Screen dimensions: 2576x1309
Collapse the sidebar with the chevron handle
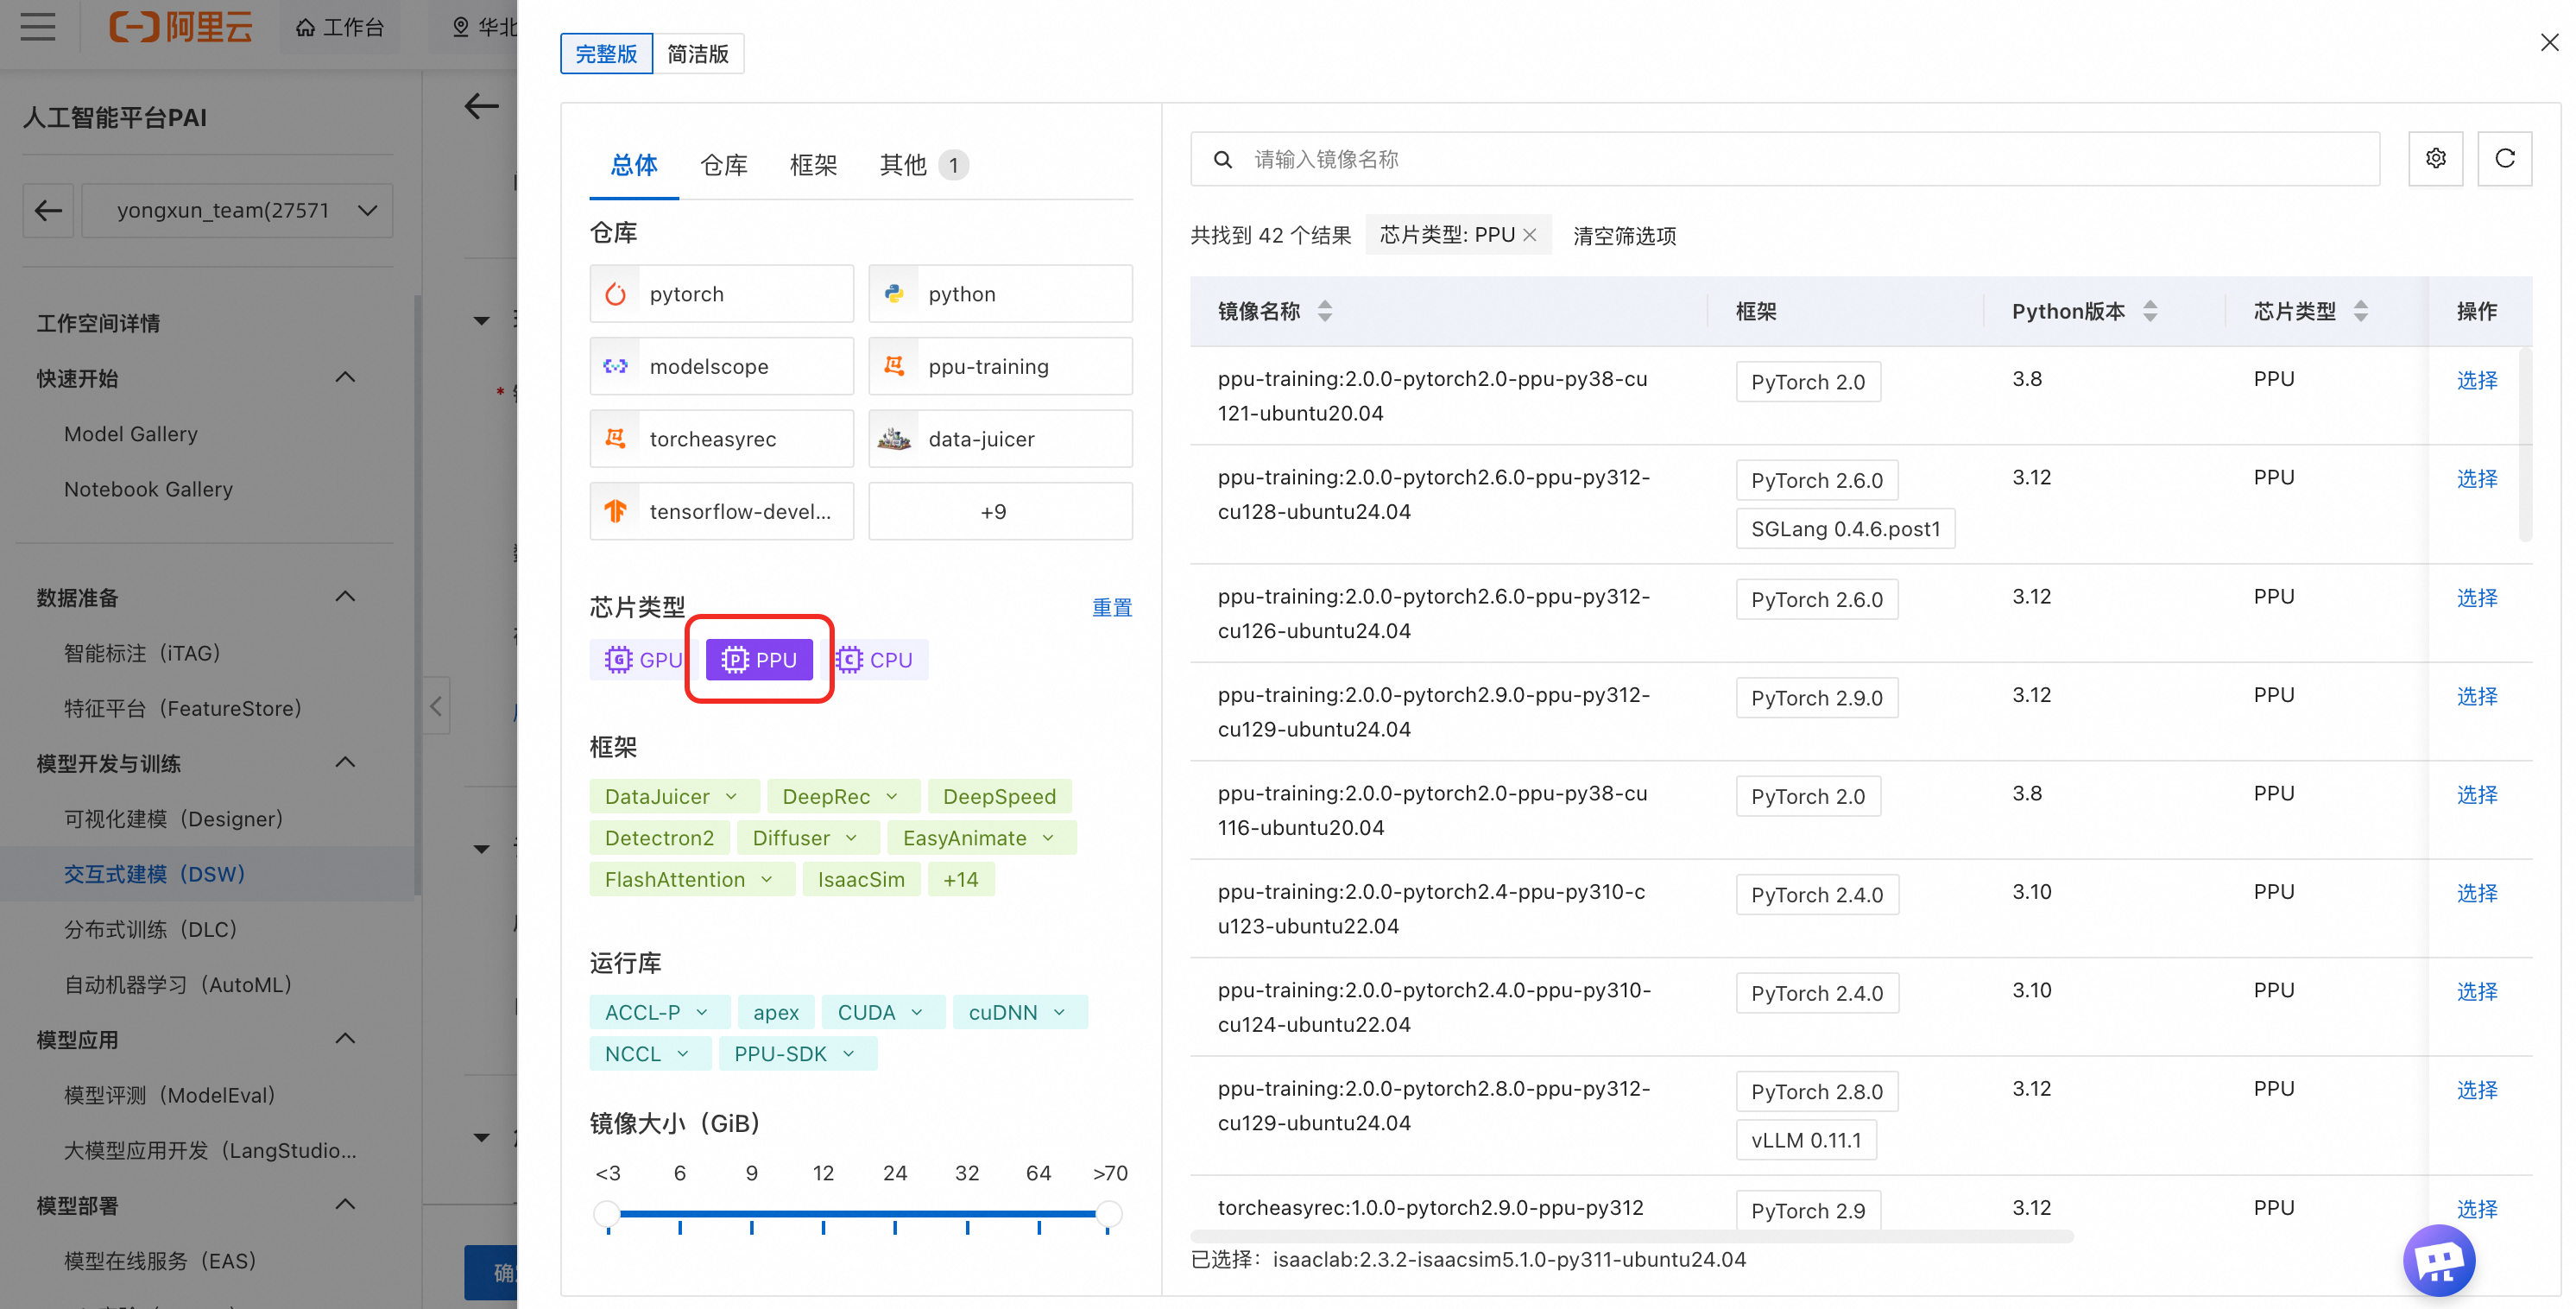tap(436, 706)
